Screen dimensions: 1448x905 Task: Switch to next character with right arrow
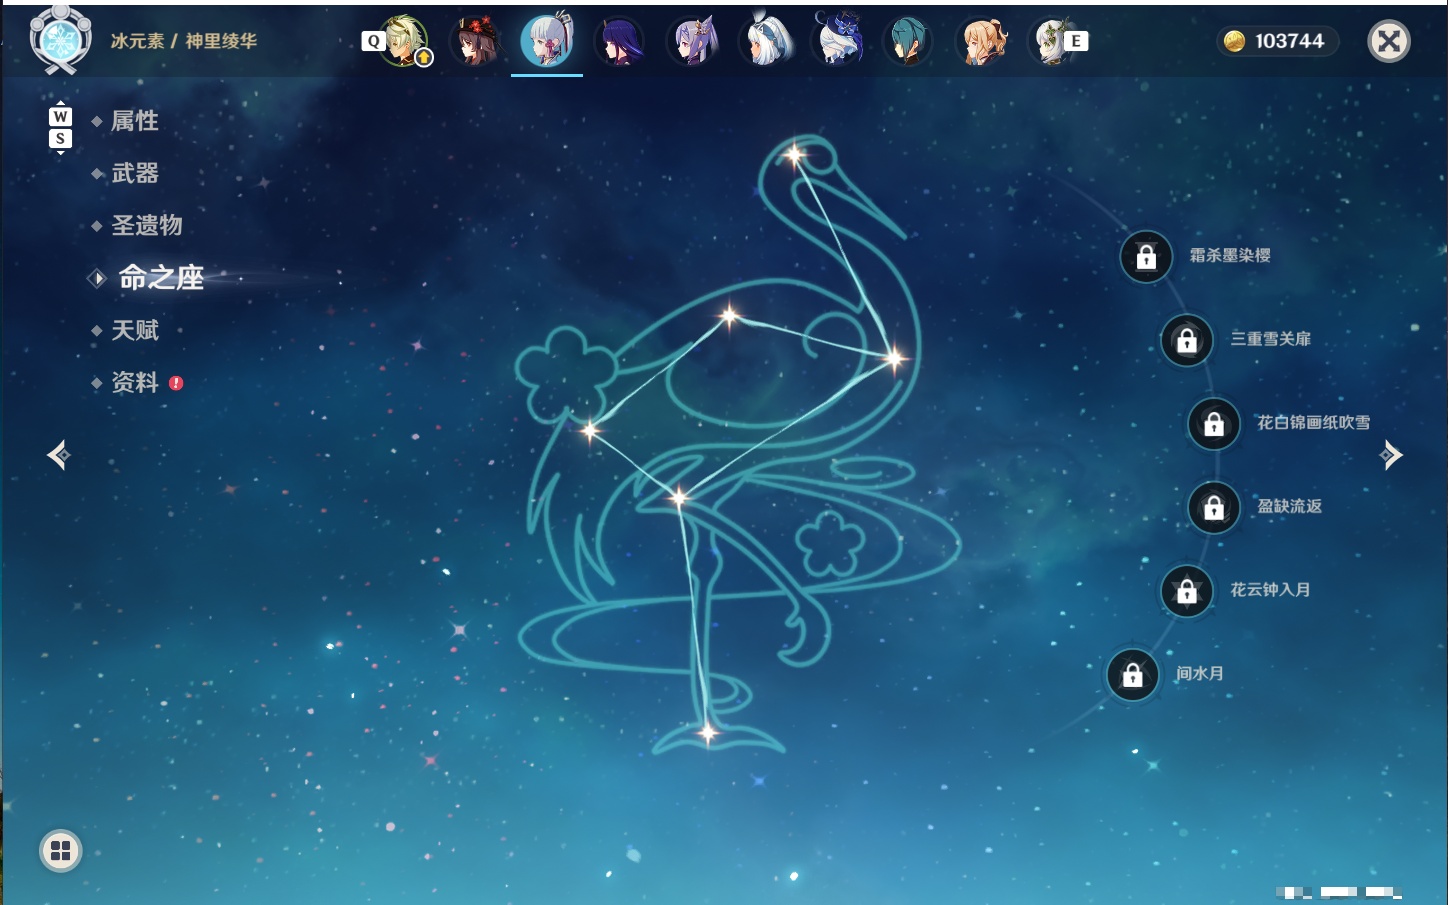[1391, 455]
